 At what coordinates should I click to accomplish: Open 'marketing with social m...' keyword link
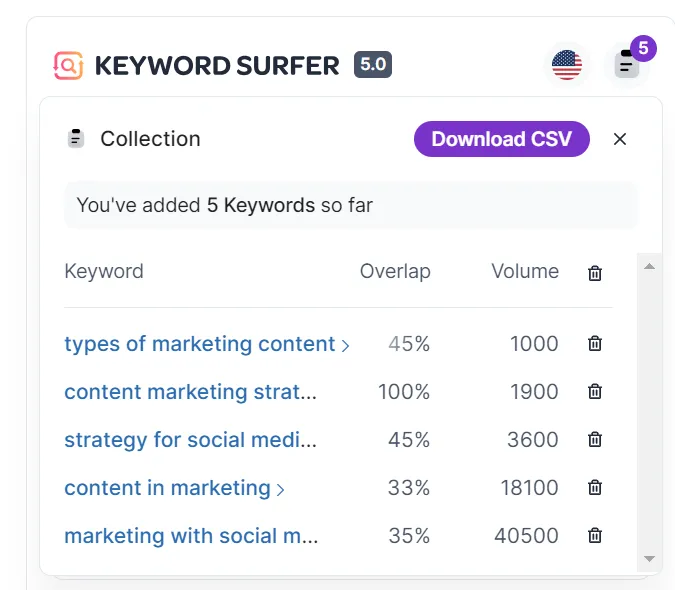[190, 536]
